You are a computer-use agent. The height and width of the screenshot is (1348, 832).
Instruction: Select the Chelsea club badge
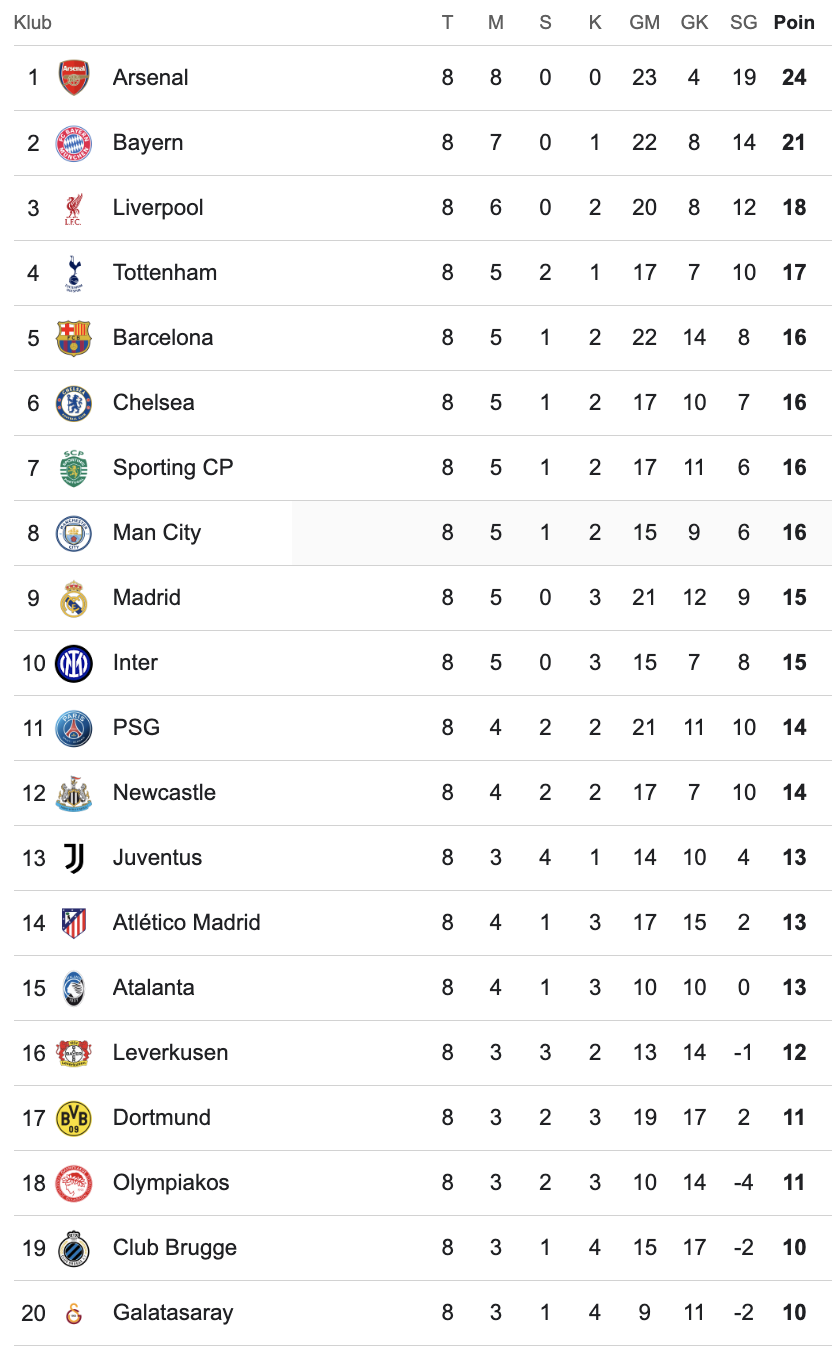click(x=74, y=403)
